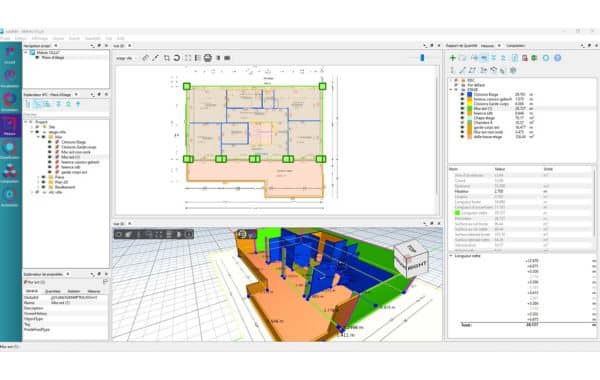Click the round globe icon in 2D toolbar
Screen dimensions: 600x380
[208, 58]
